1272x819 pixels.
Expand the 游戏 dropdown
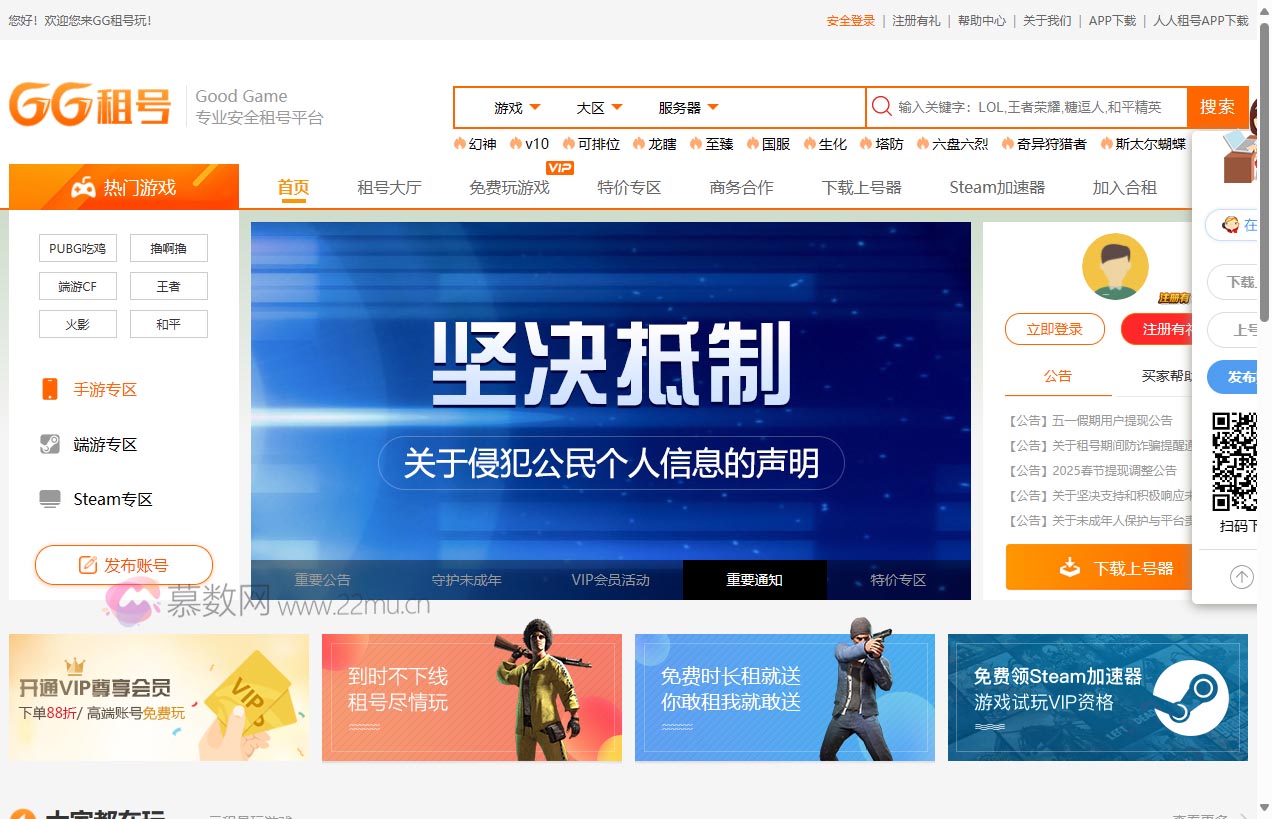click(x=517, y=107)
